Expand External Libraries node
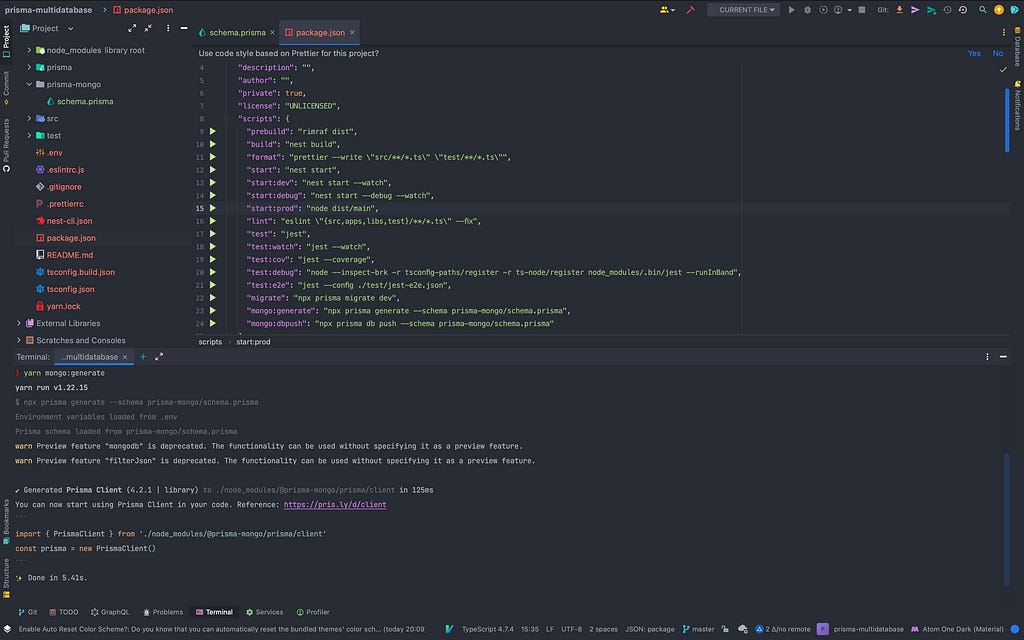 (x=18, y=323)
